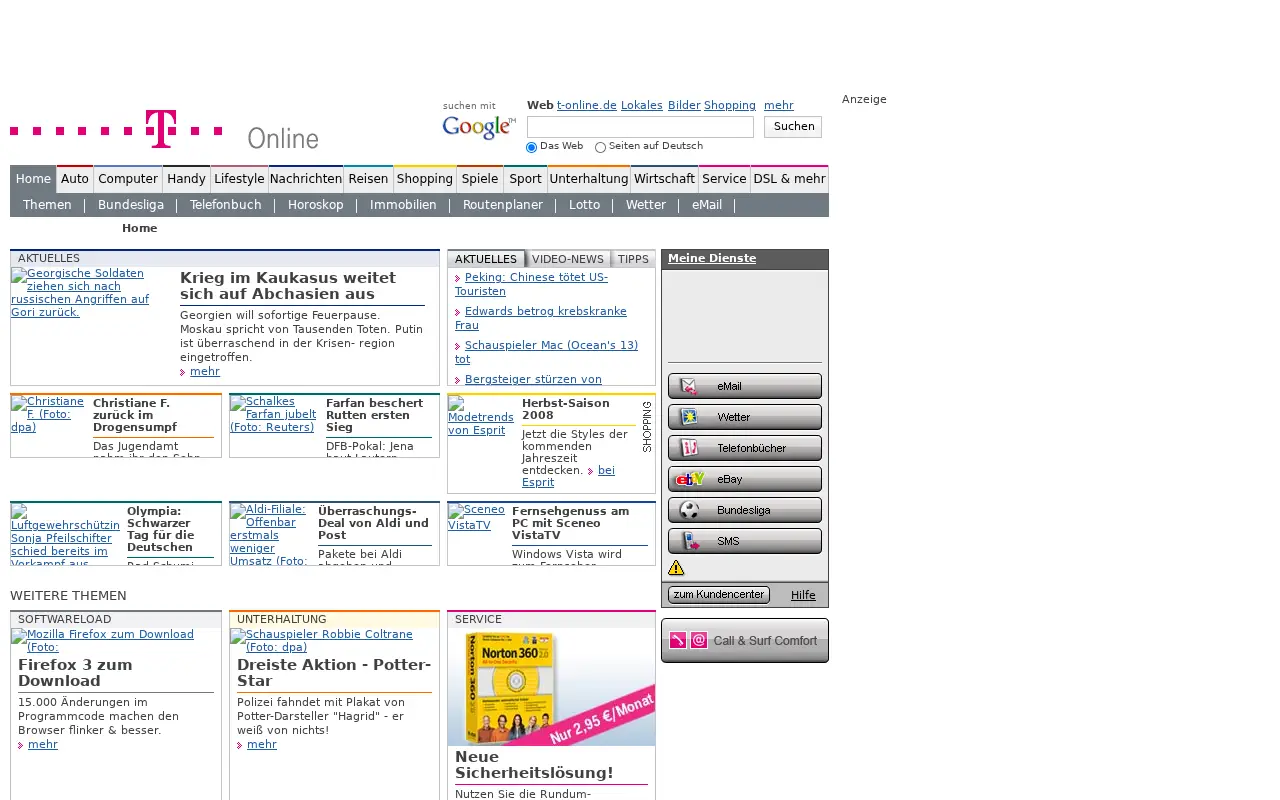This screenshot has width=1280, height=800.
Task: Go to Immobilien in the sub-navigation
Action: 403,205
